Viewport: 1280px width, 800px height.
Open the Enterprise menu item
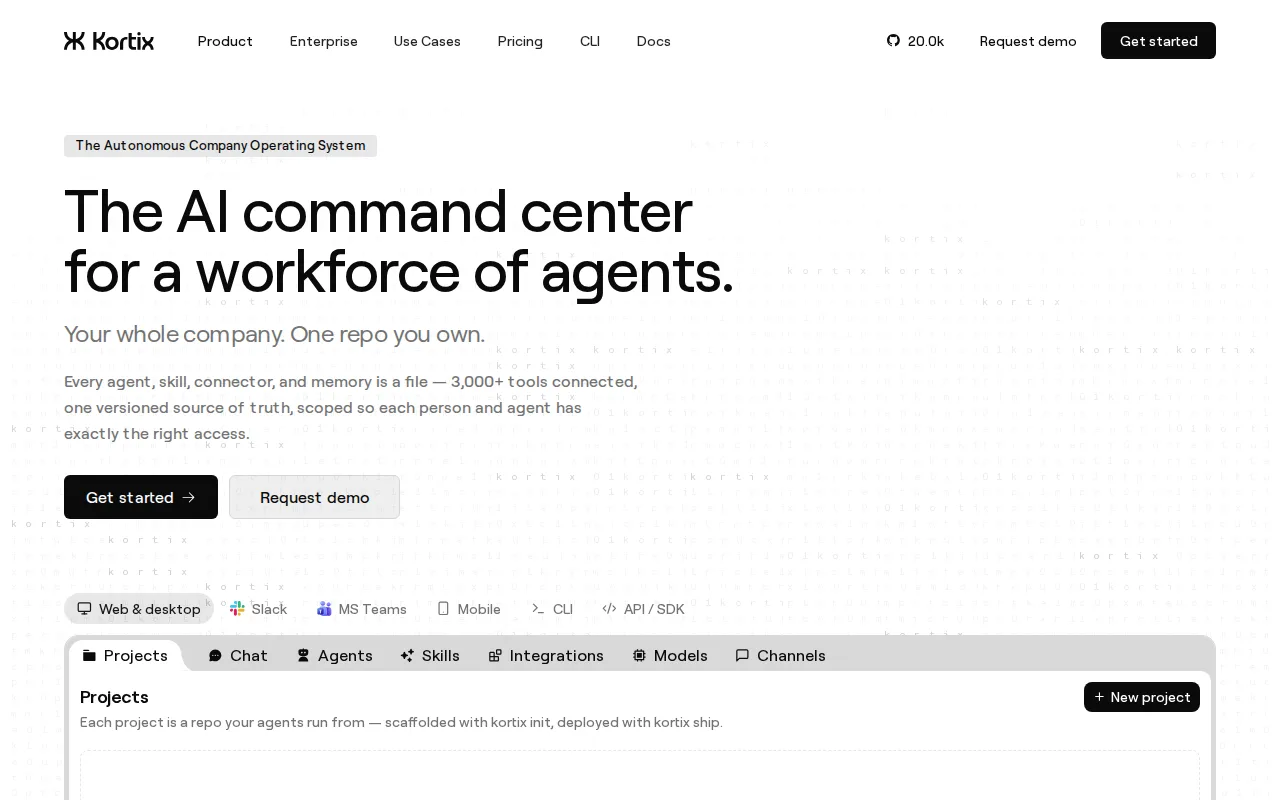tap(323, 41)
